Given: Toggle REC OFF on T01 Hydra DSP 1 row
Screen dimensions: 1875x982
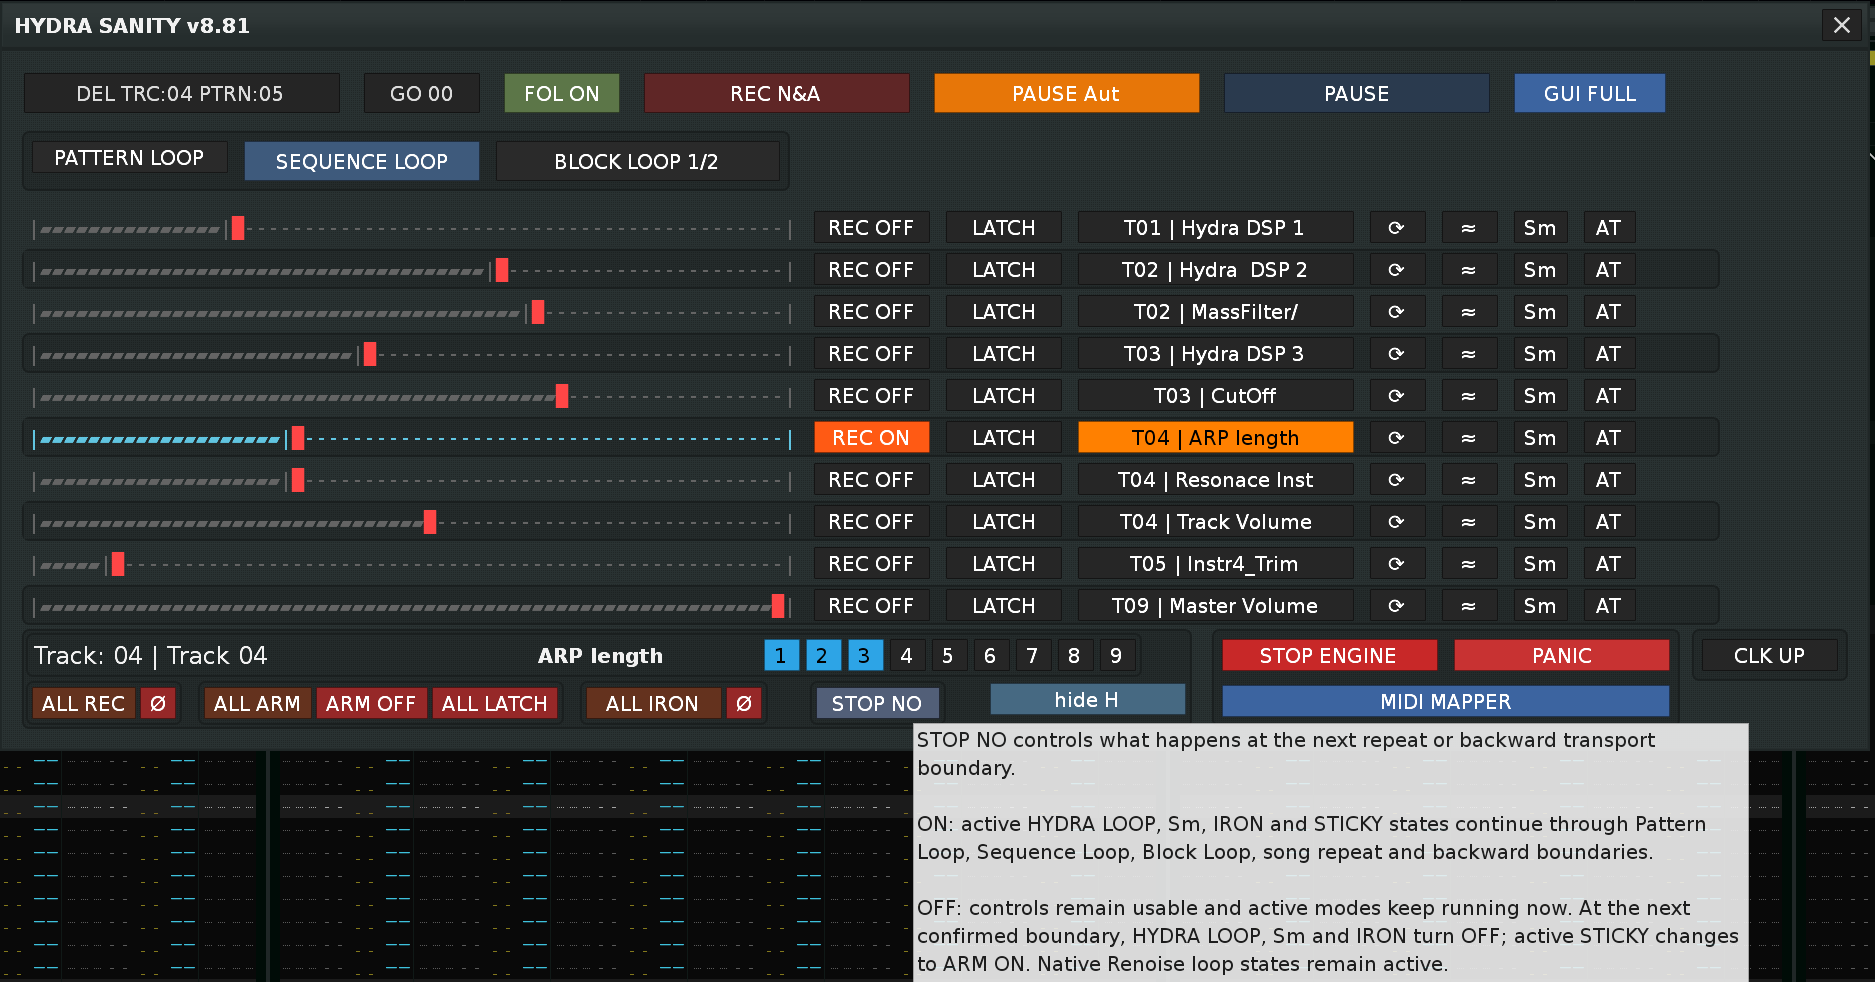Looking at the screenshot, I should 871,228.
